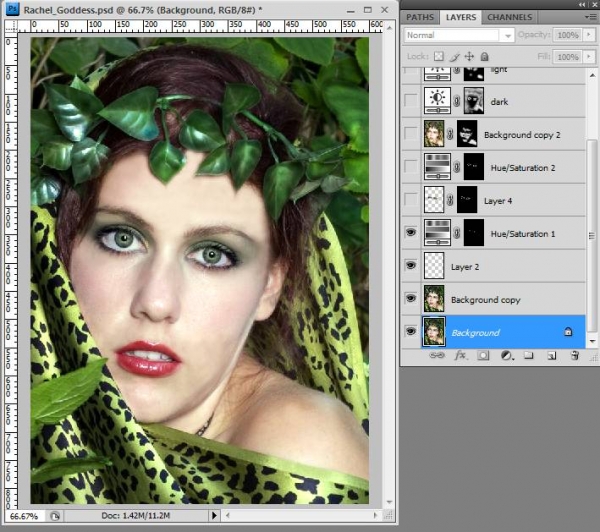Click the Opacity 100% field

point(567,35)
